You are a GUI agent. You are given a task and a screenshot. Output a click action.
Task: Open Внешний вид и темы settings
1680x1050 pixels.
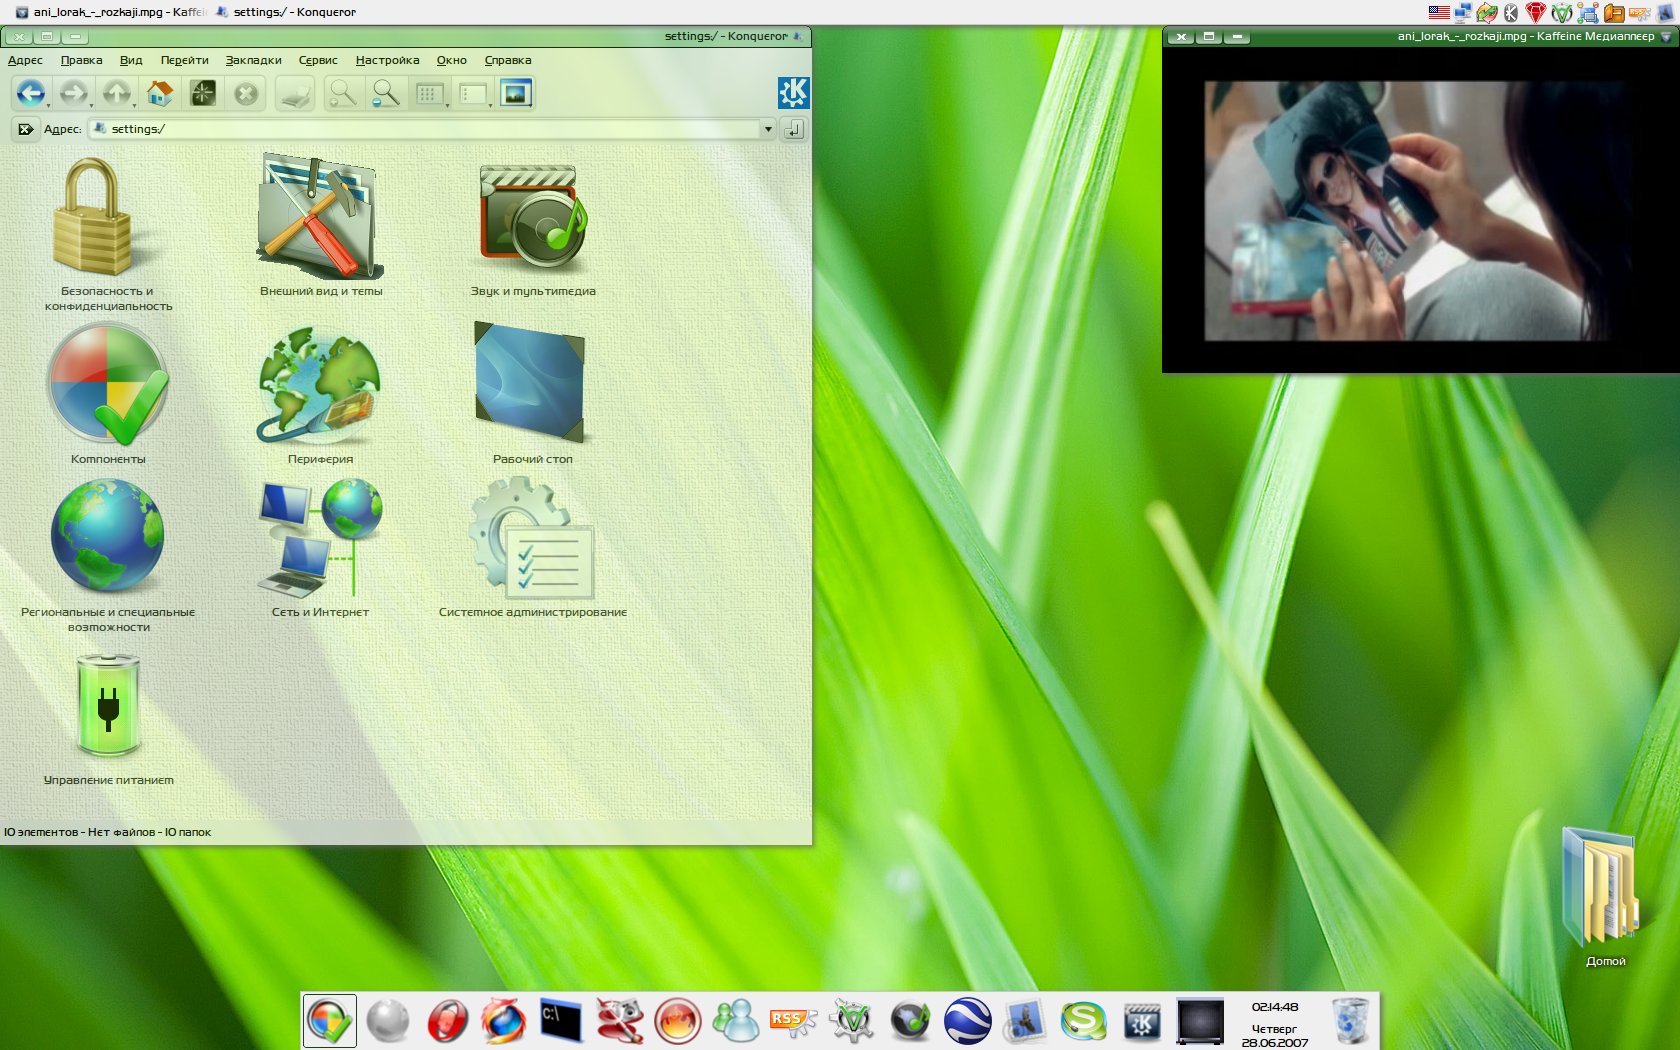pyautogui.click(x=321, y=226)
